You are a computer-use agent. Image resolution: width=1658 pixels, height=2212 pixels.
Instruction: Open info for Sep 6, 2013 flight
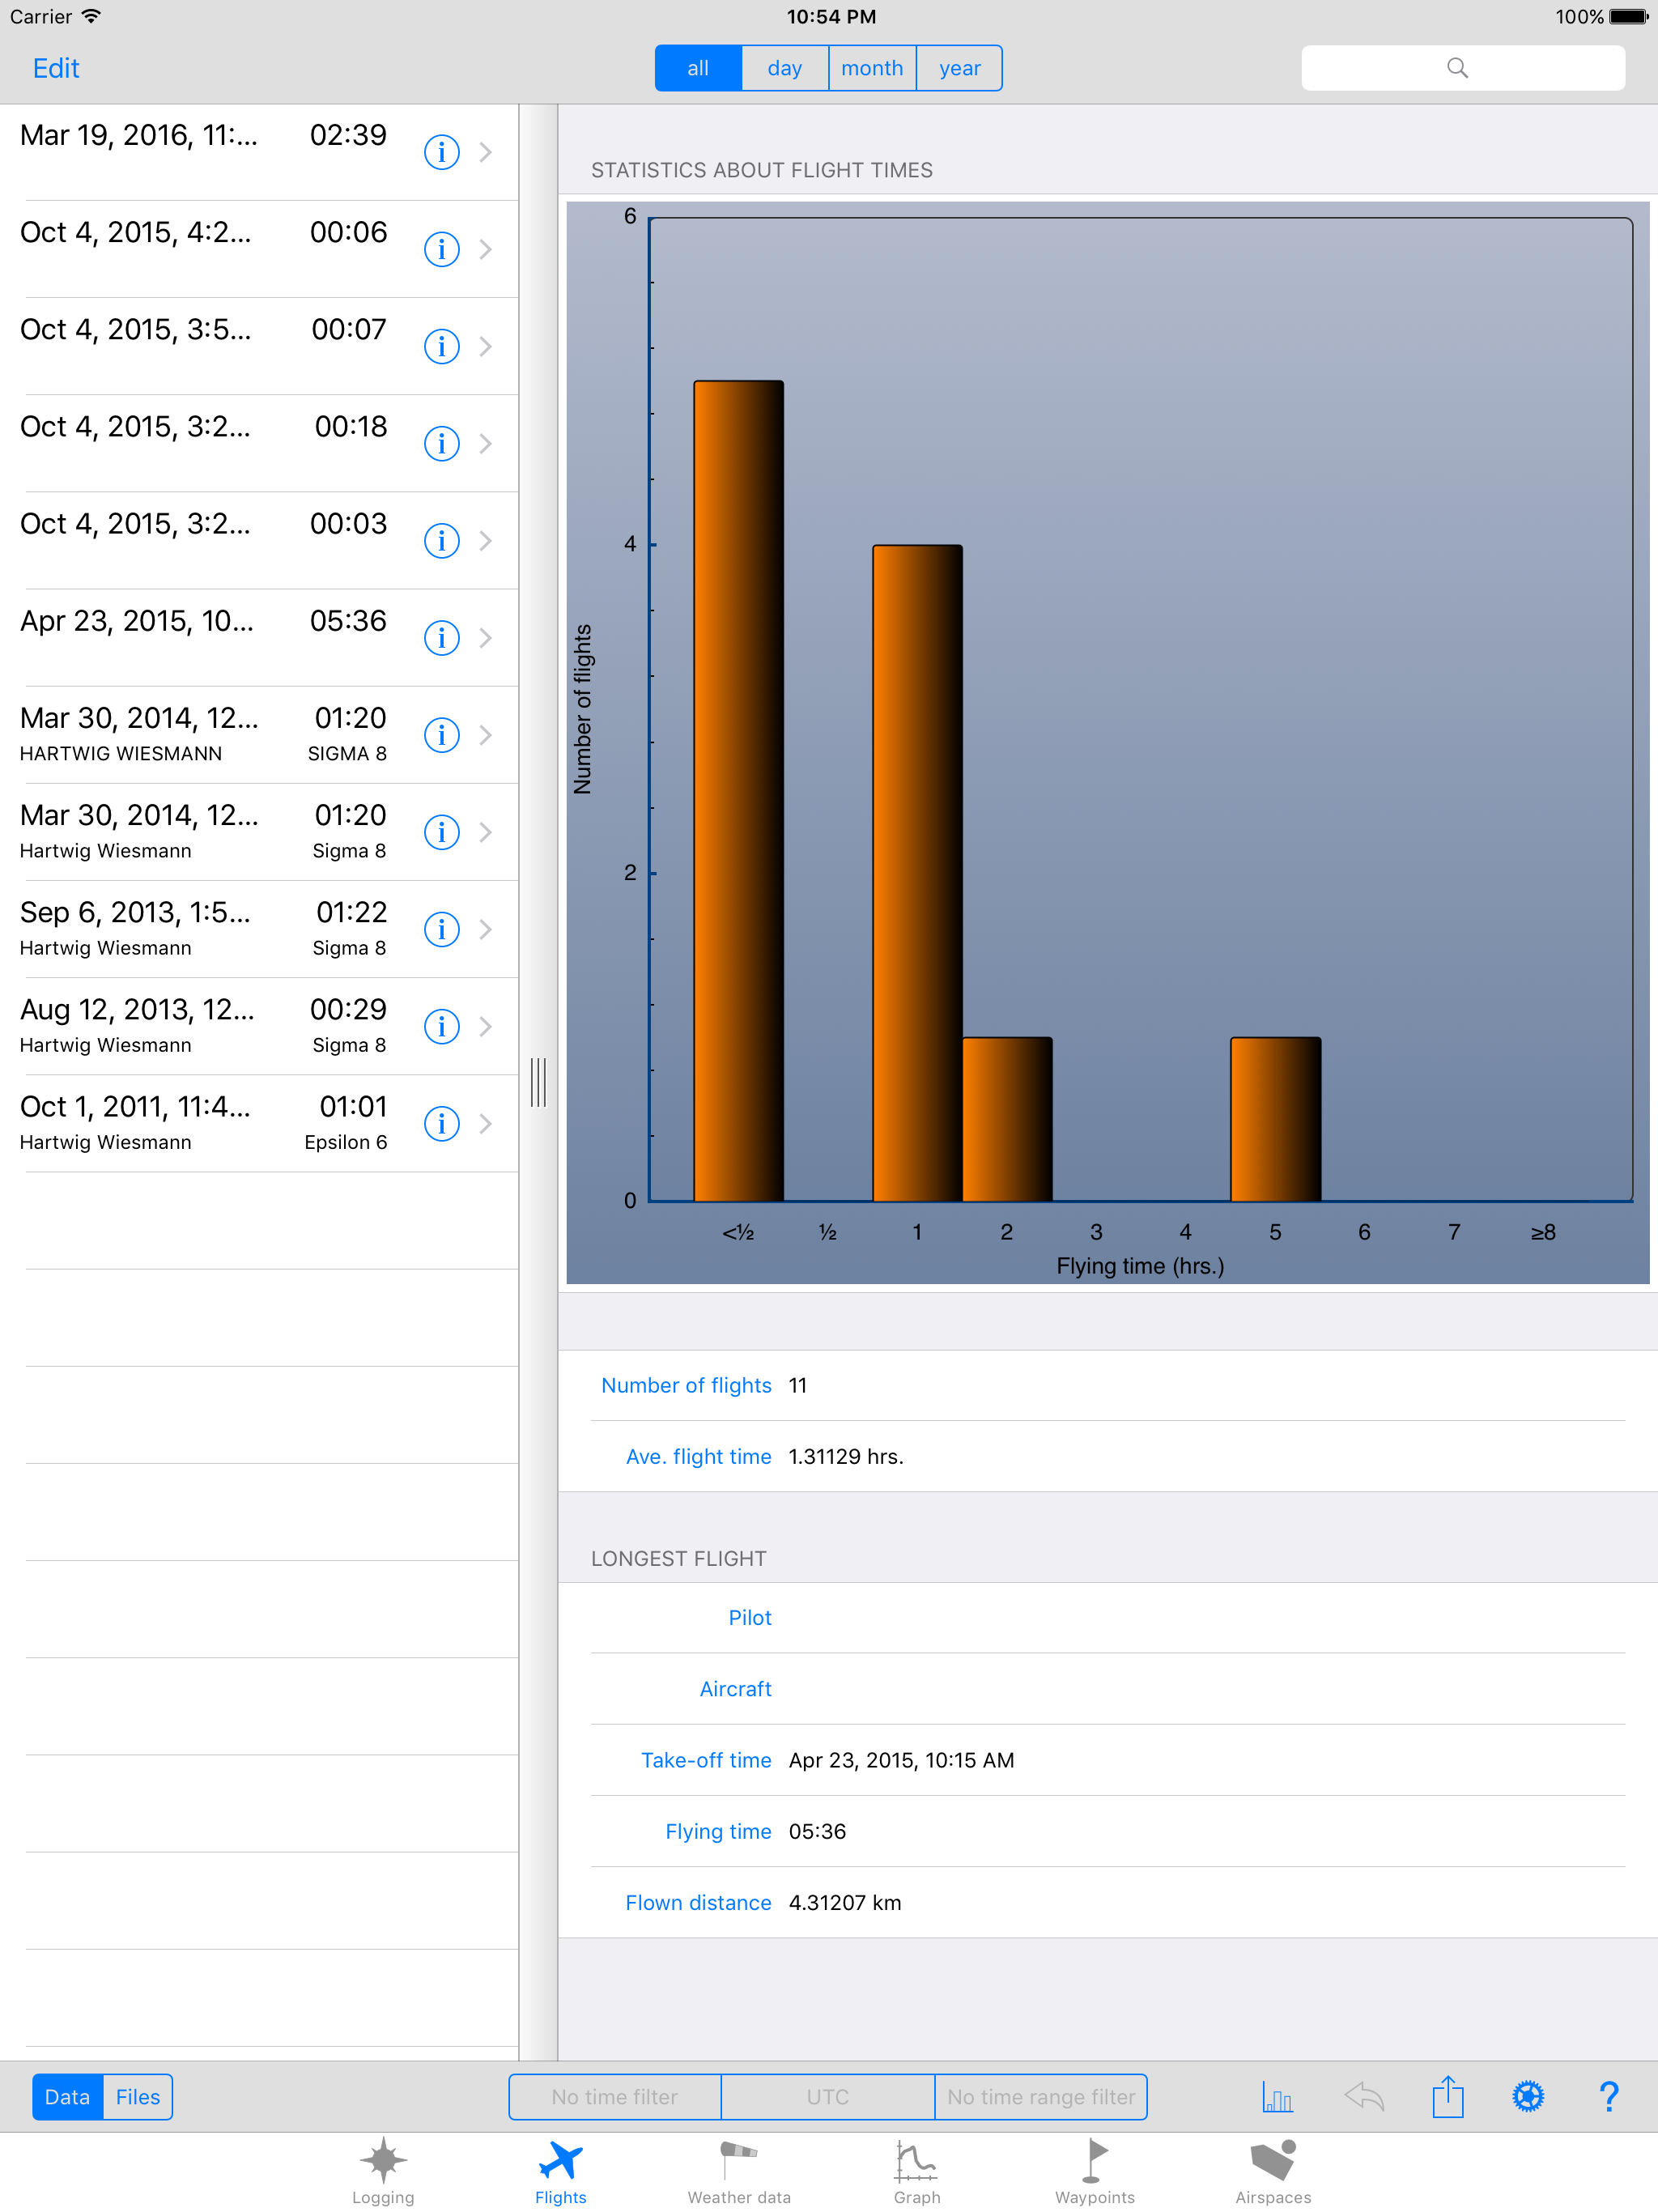441,929
